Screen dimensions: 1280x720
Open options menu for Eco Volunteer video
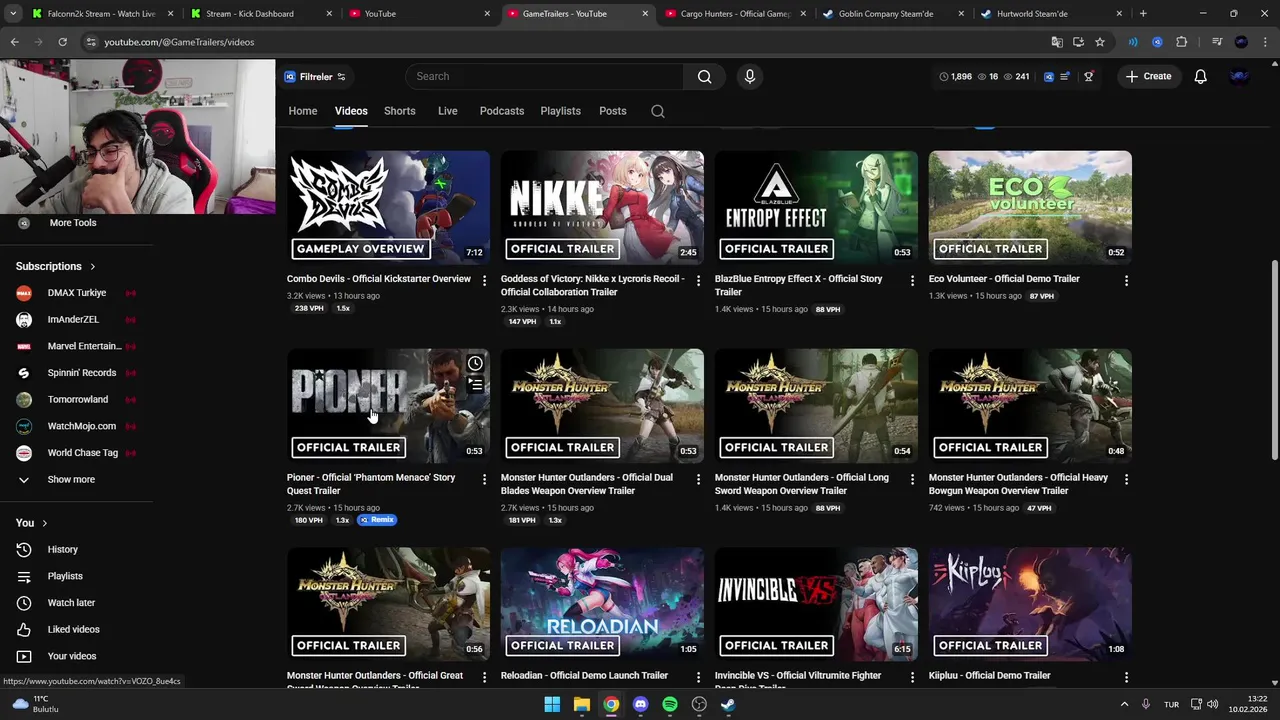(1126, 281)
